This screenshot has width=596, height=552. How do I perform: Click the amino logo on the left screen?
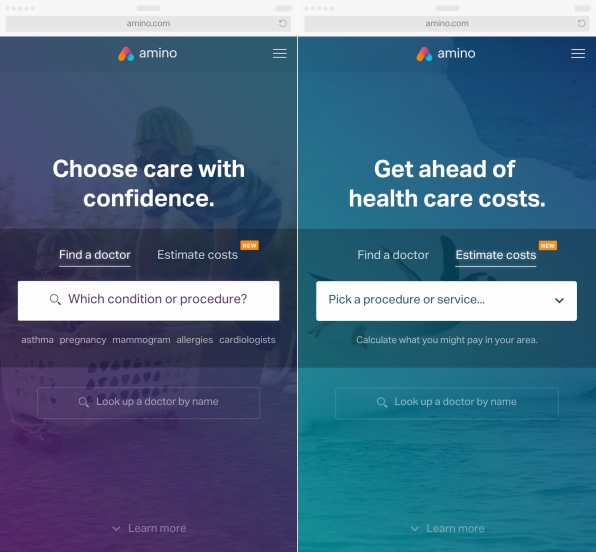tap(147, 54)
